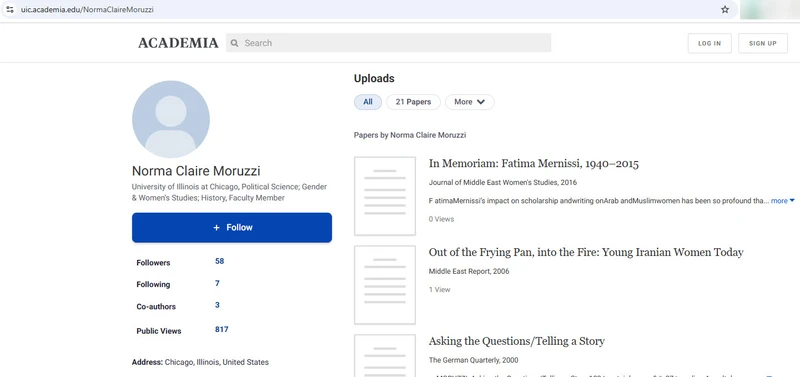This screenshot has width=800, height=377.
Task: Expand abstract with the more link
Action: point(783,201)
